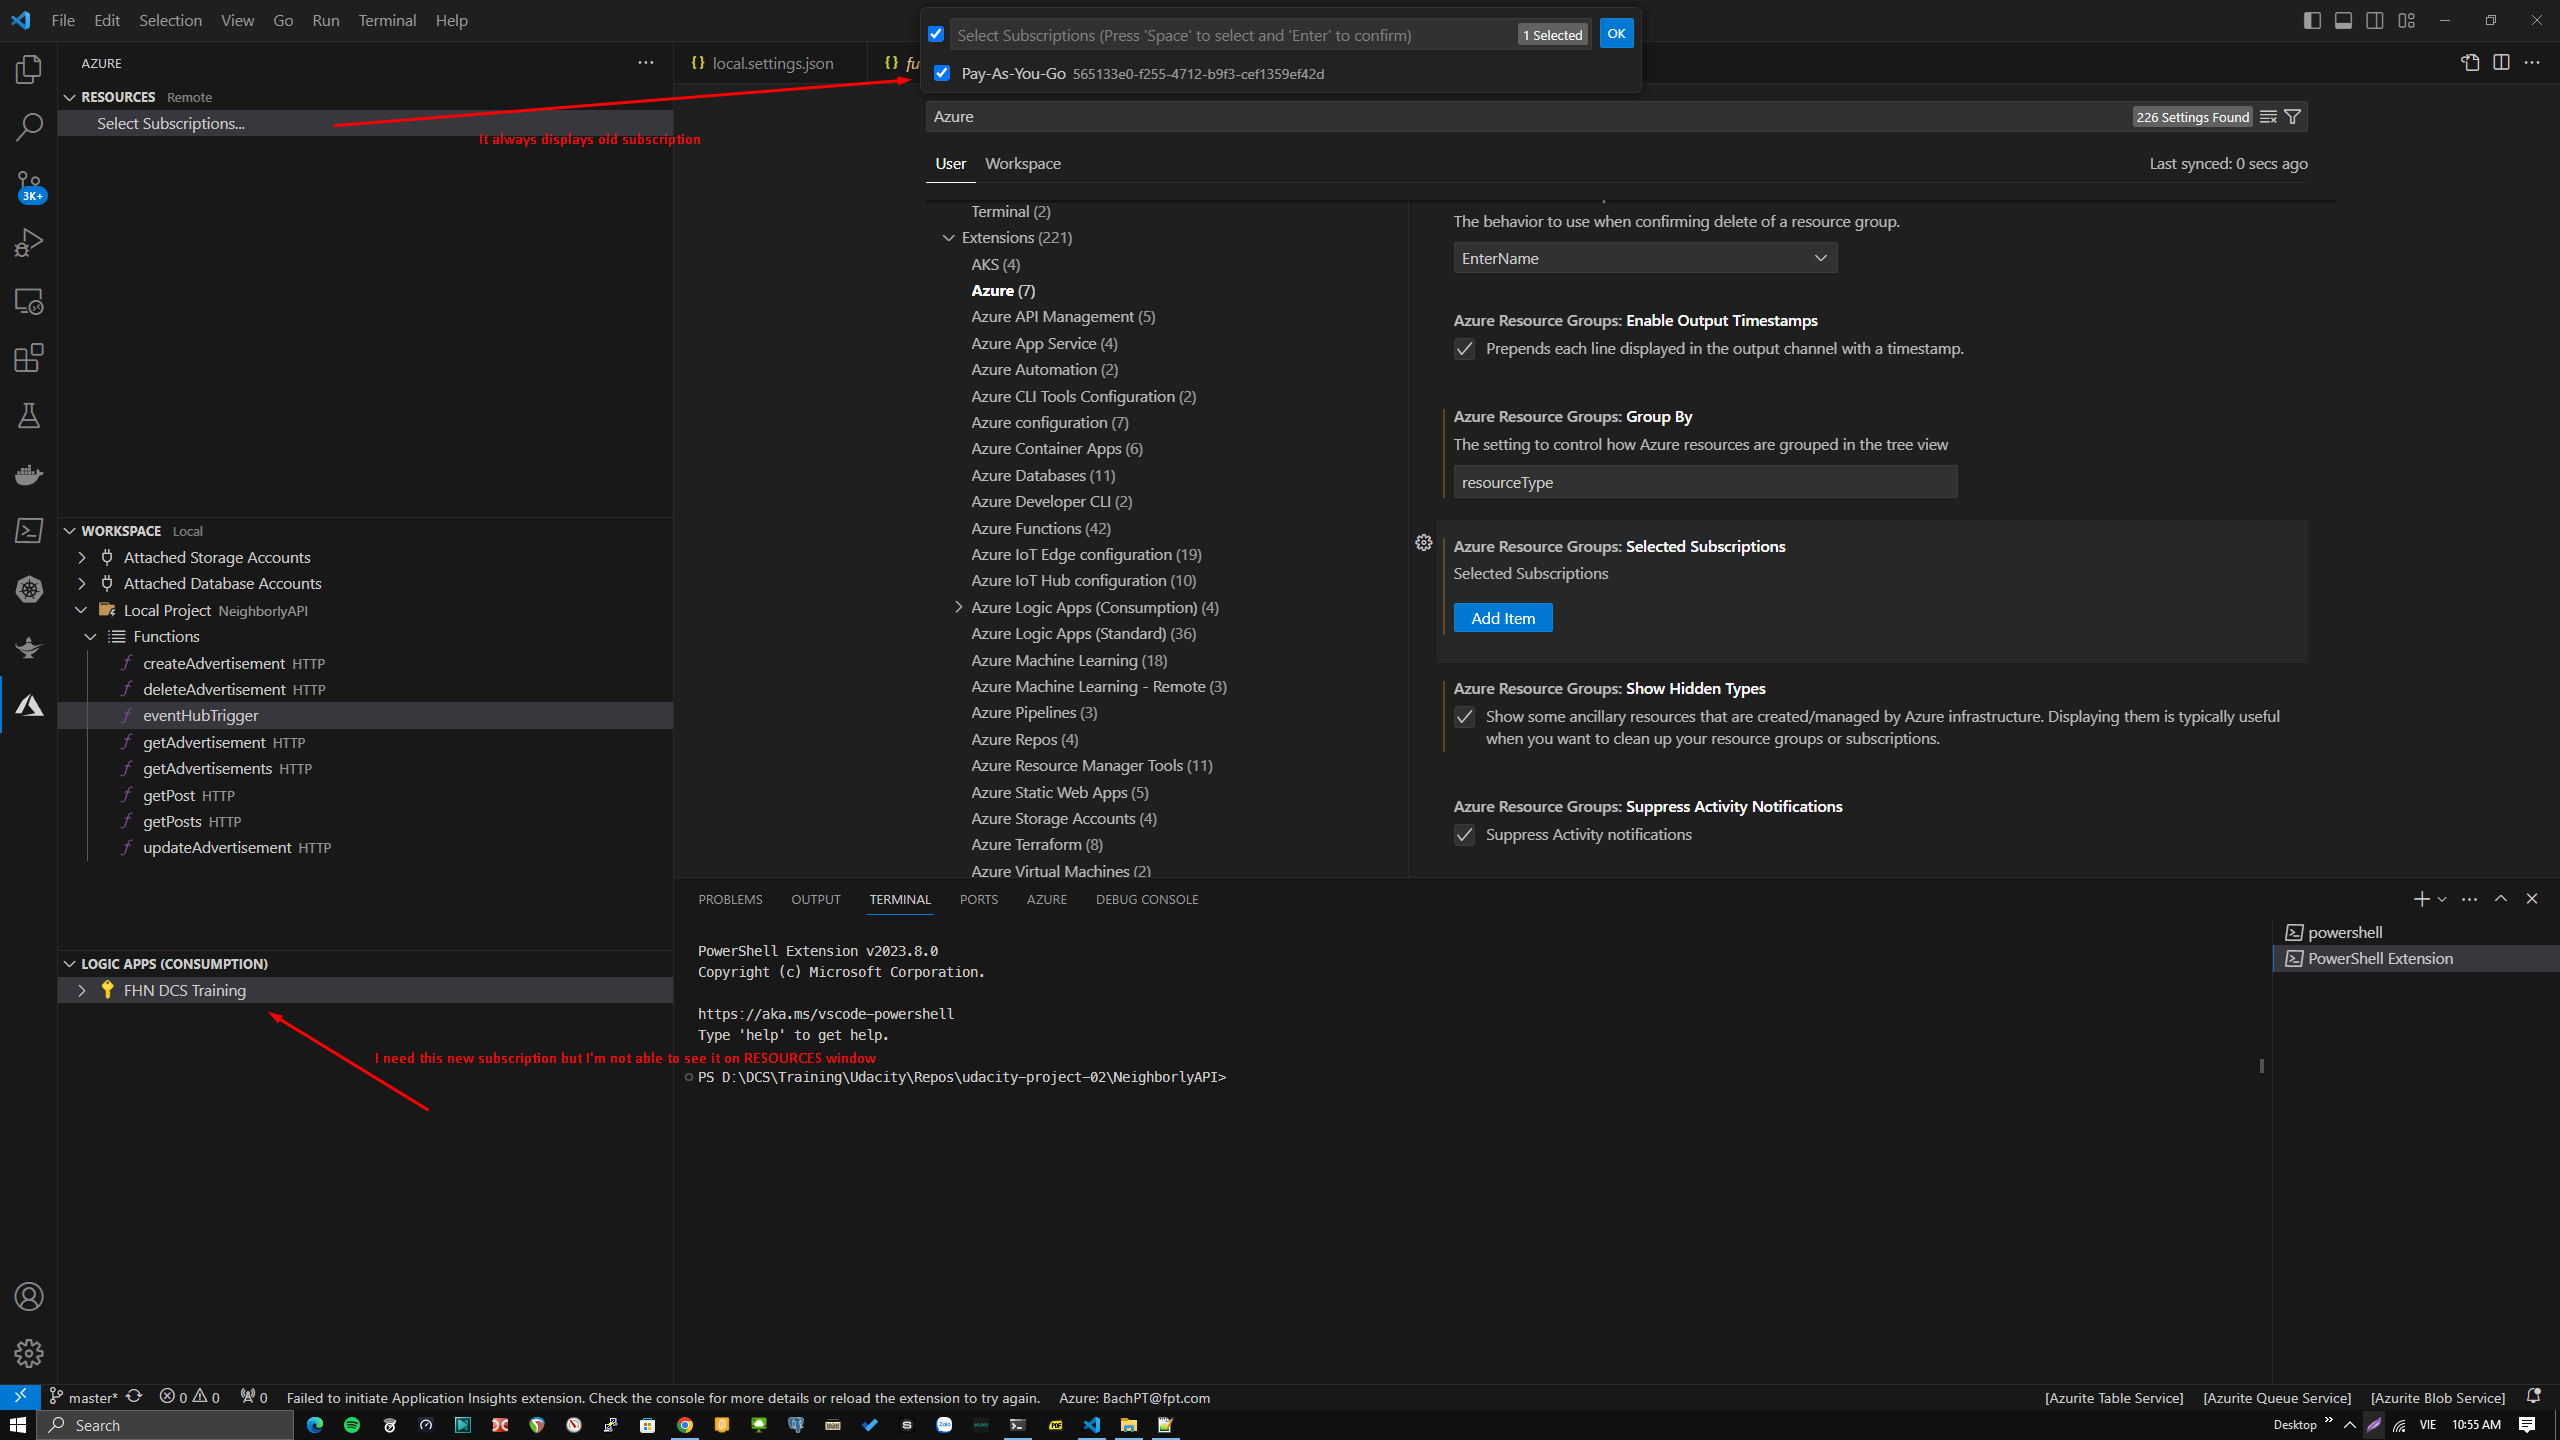Viewport: 2560px width, 1440px height.
Task: Collapse the RESOURCES section
Action: click(x=70, y=97)
